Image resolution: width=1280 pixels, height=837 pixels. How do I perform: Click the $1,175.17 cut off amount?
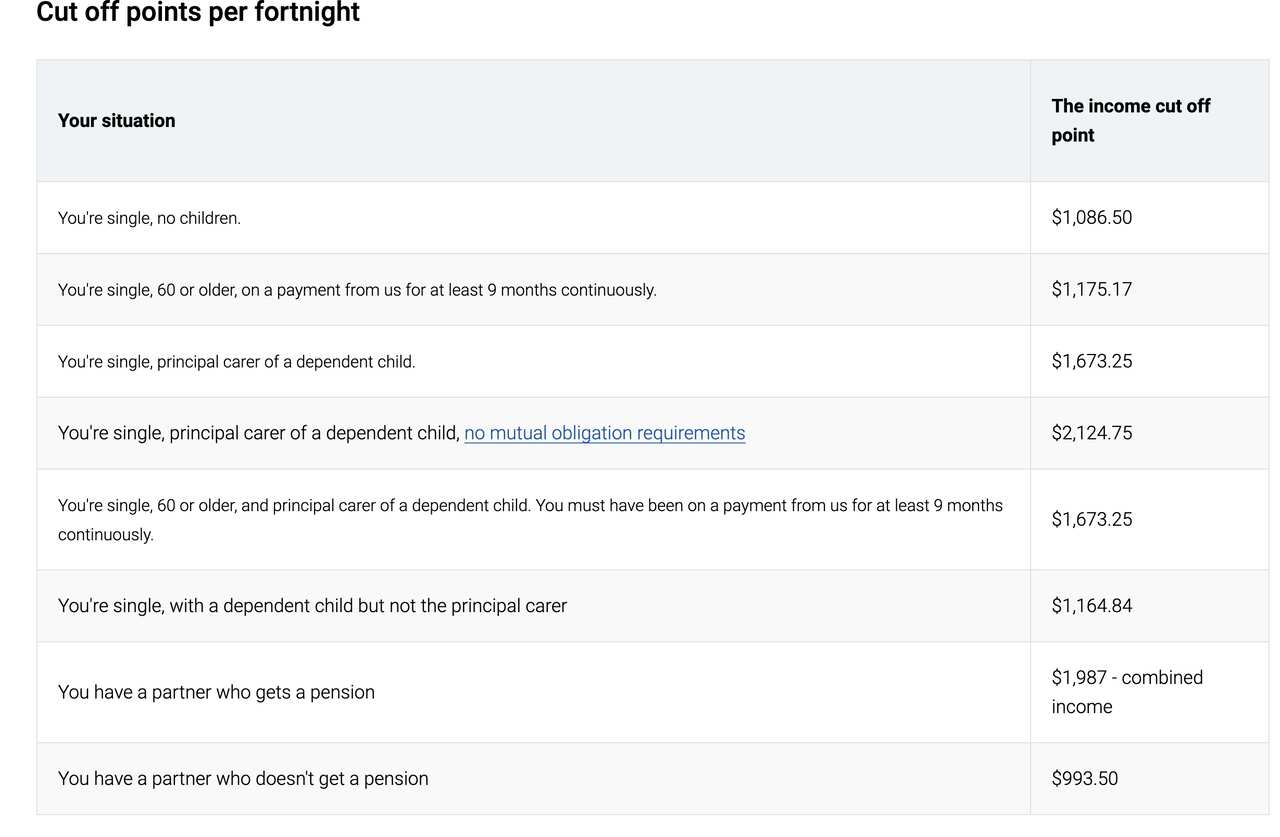click(1091, 289)
